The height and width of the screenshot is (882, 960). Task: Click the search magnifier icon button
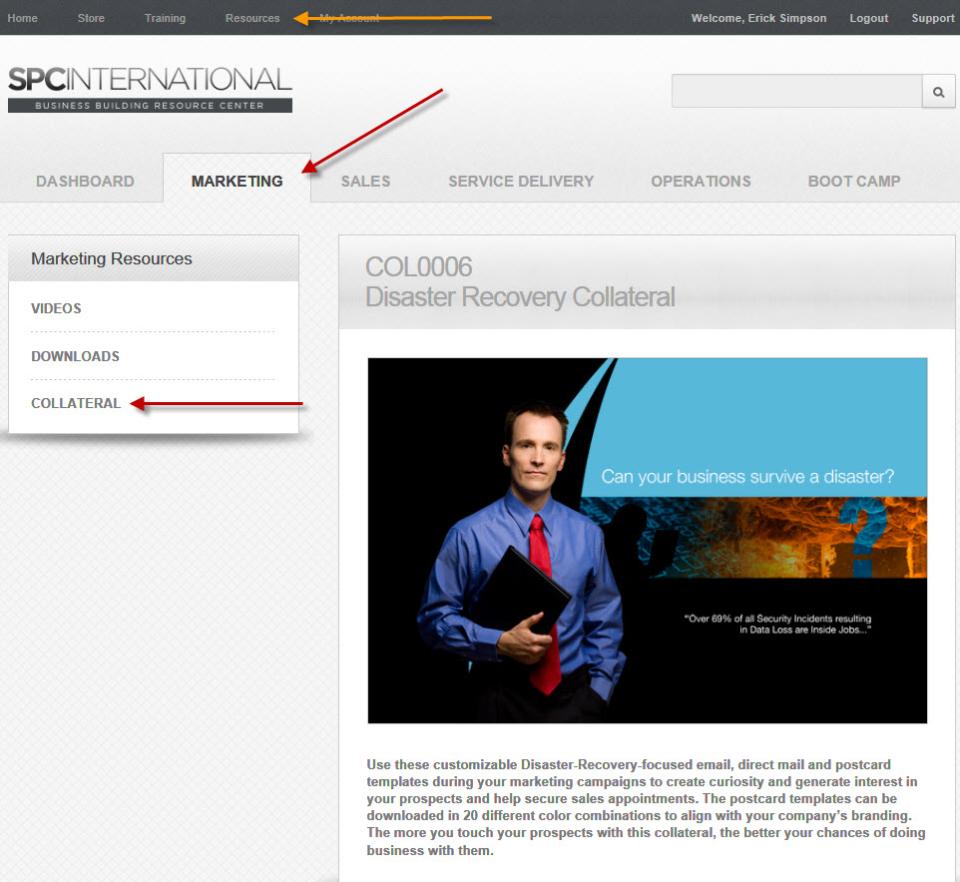point(938,92)
